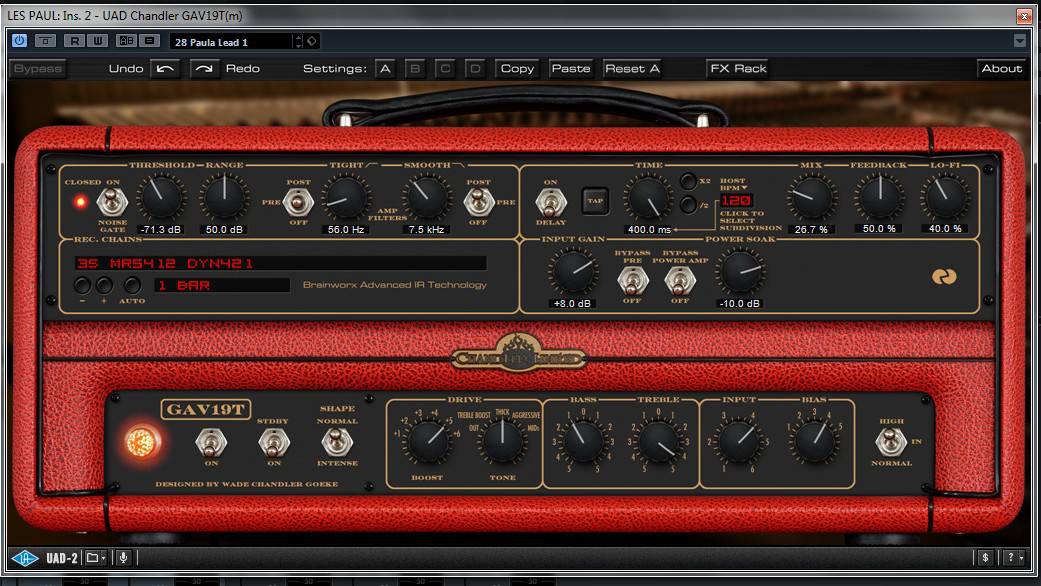Screen dimensions: 1041x586
Task: Click the Copy settings button
Action: [517, 69]
